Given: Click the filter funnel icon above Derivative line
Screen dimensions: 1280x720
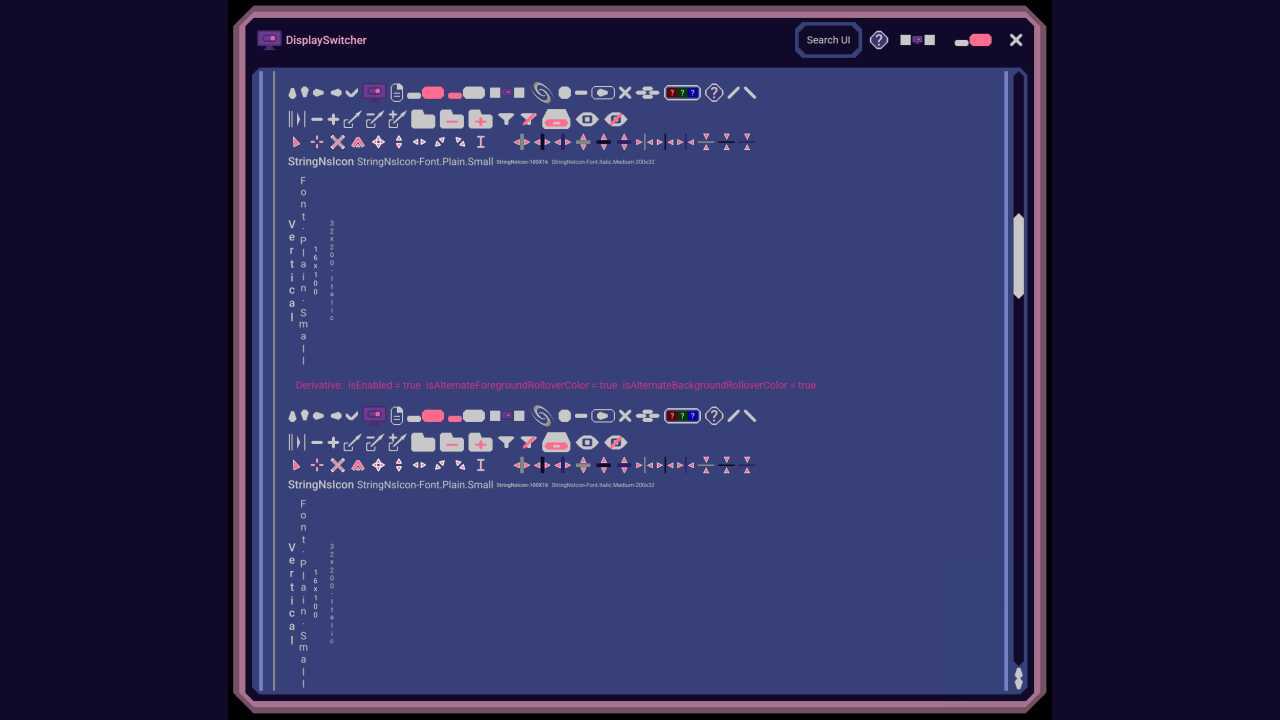Looking at the screenshot, I should 506,119.
